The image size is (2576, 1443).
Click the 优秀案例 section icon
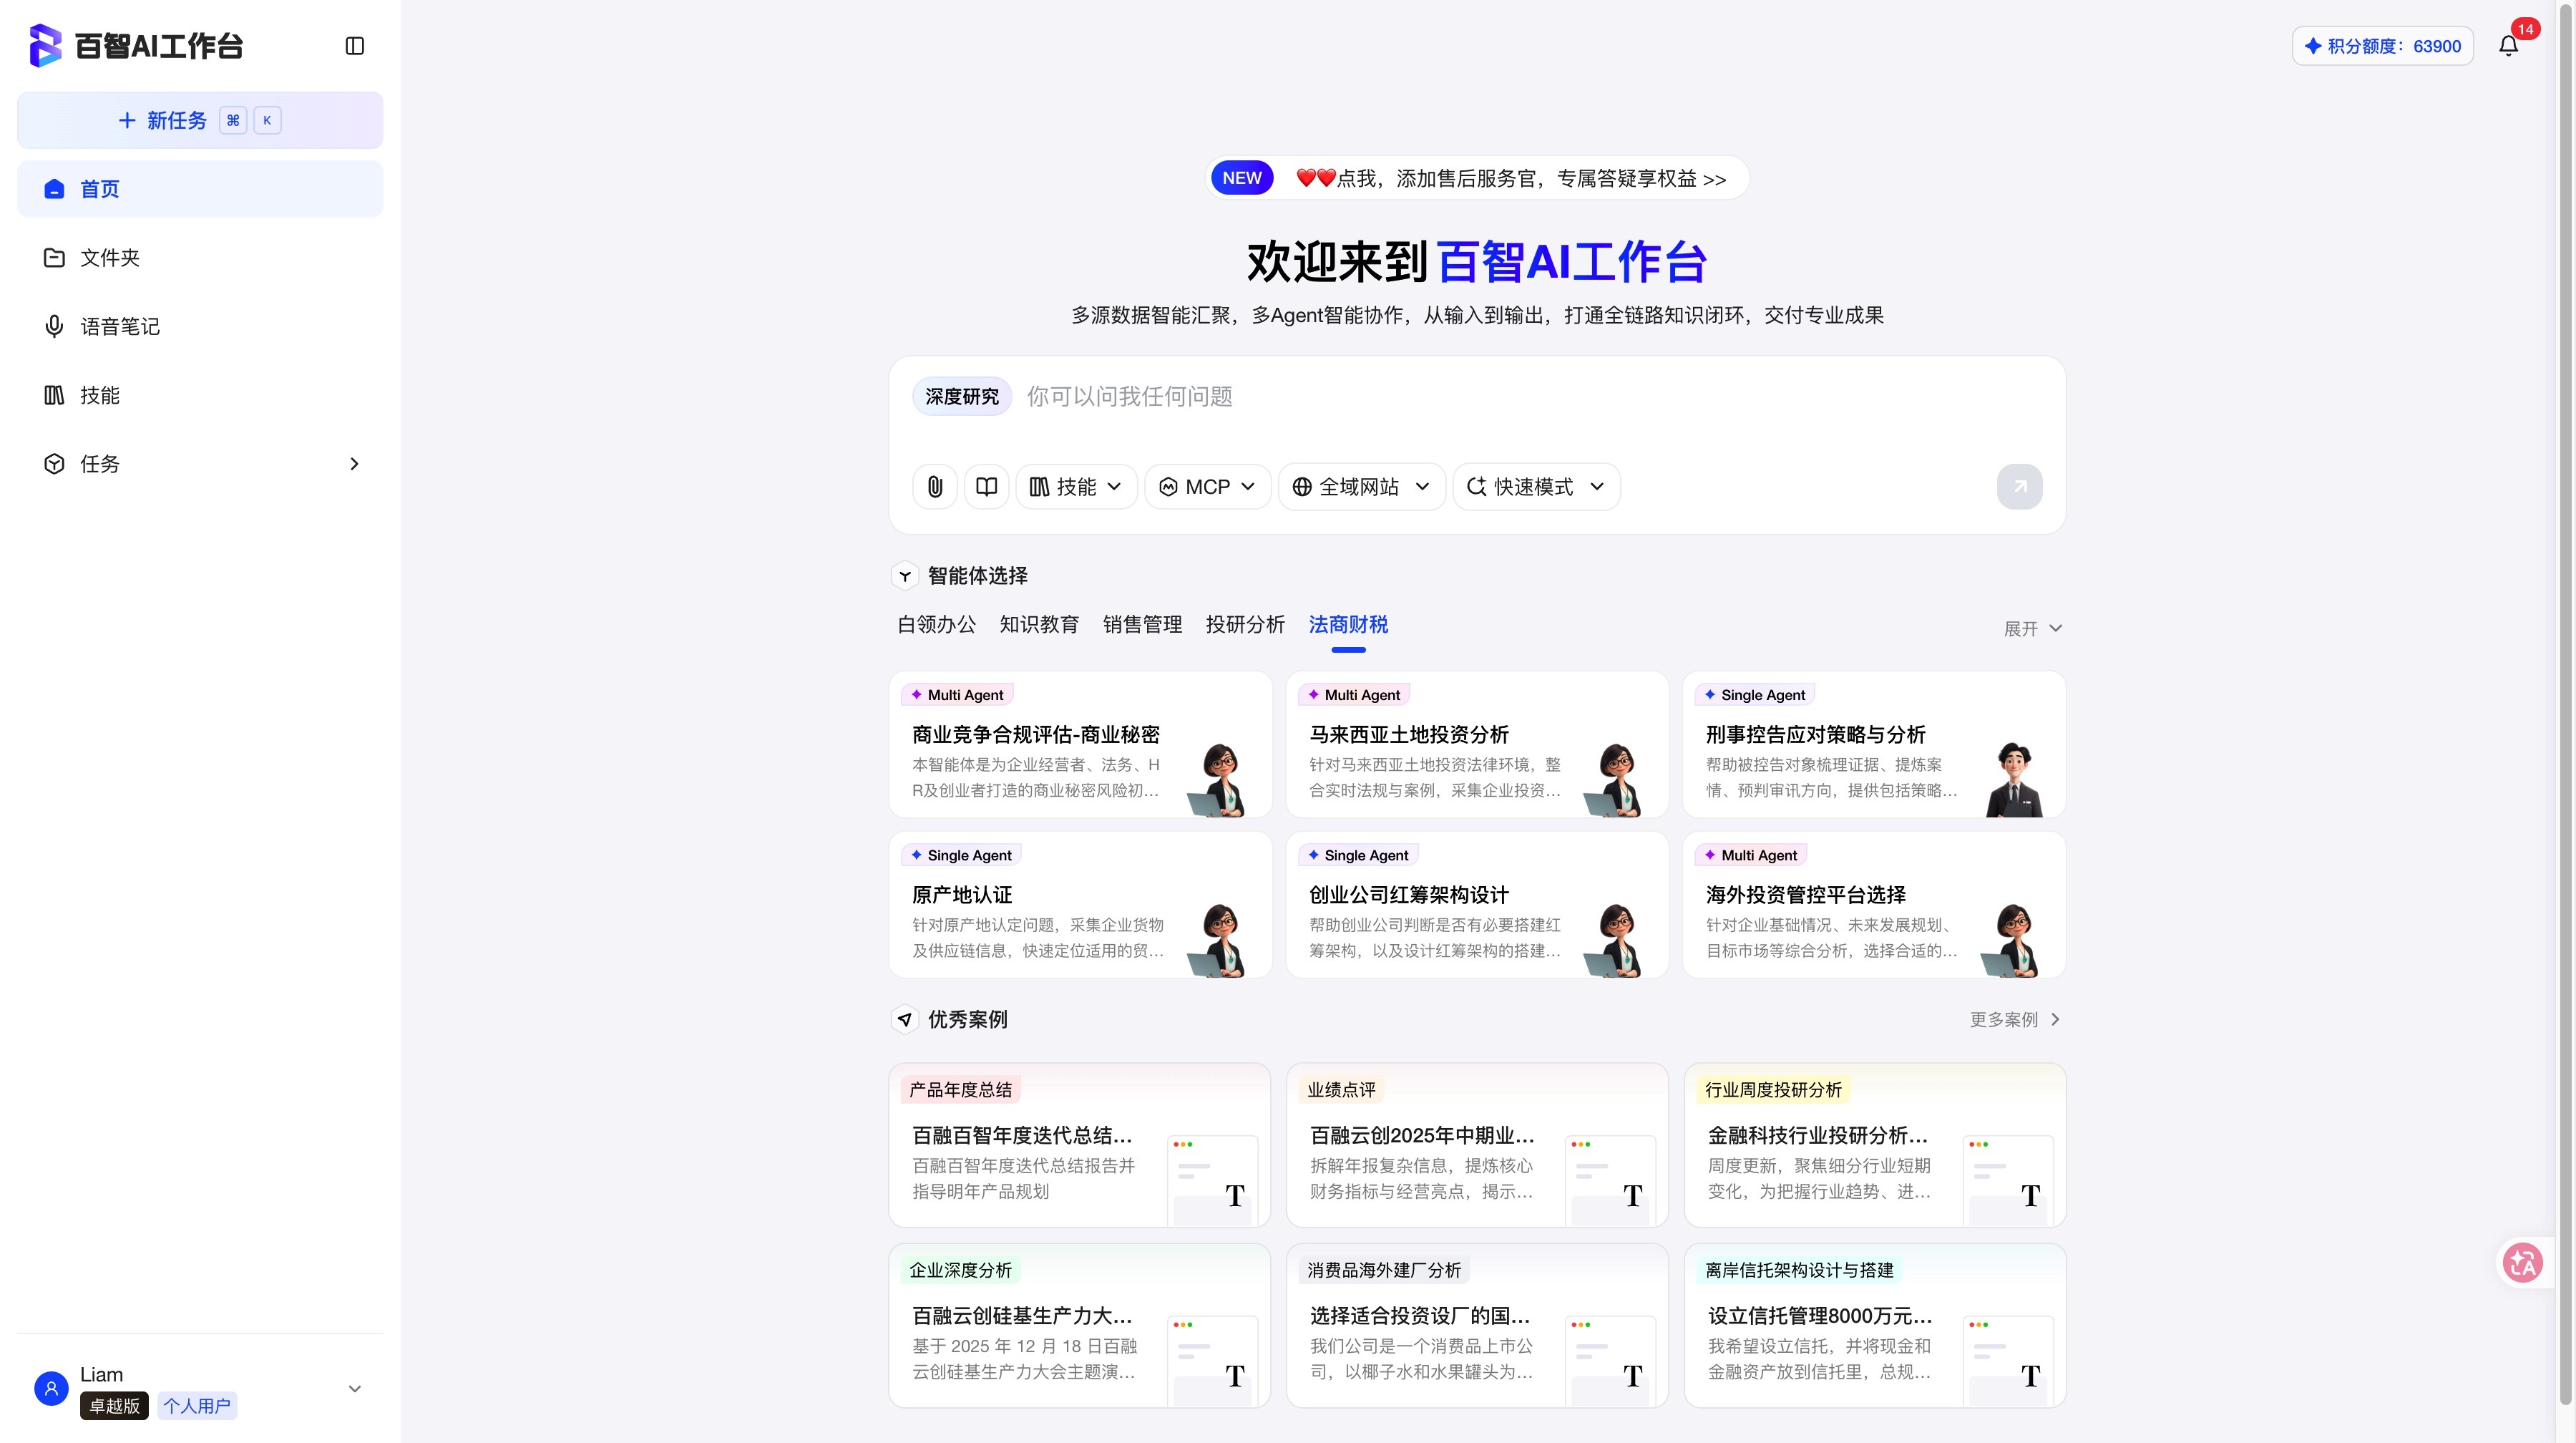pos(905,1019)
